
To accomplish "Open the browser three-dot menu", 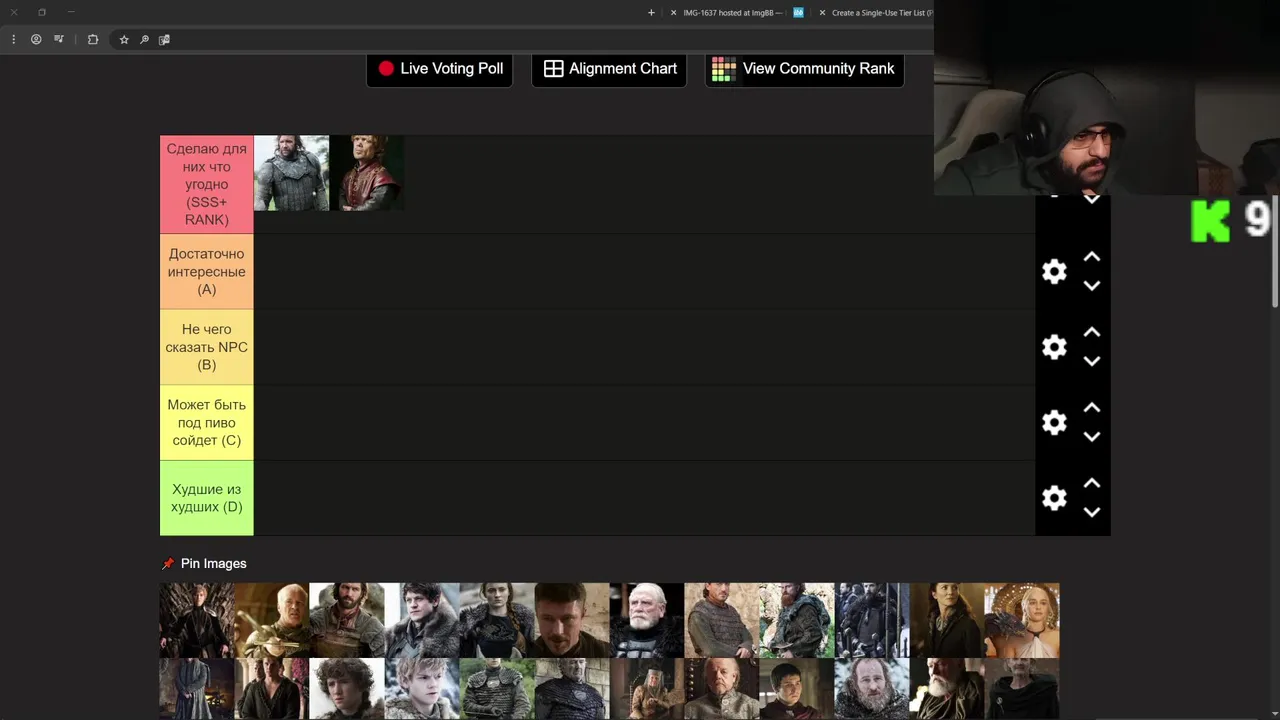I will [13, 40].
